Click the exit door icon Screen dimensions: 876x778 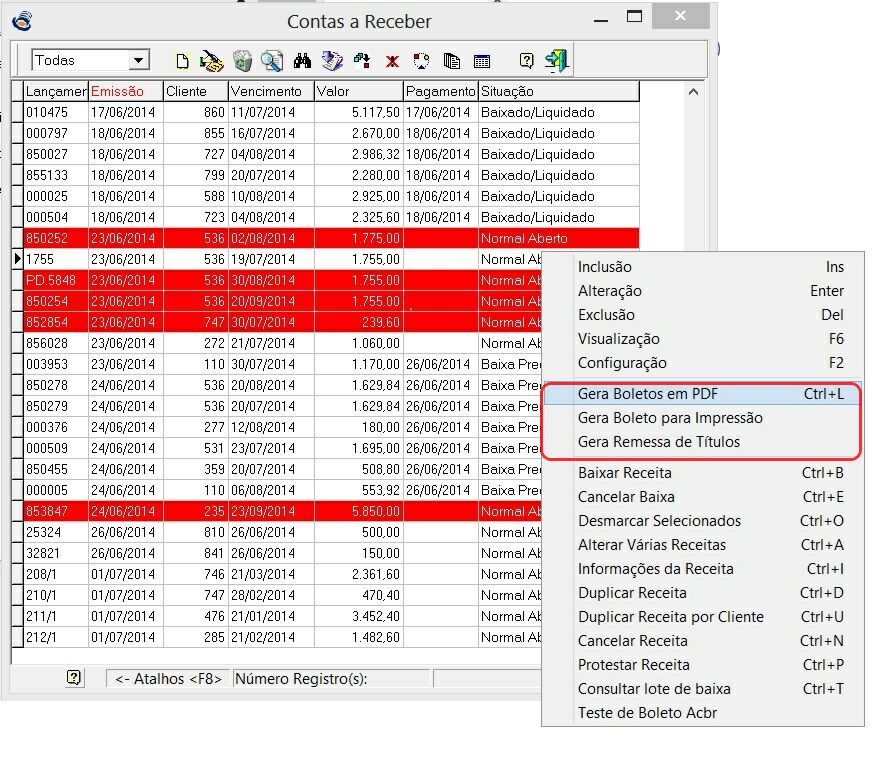point(557,61)
